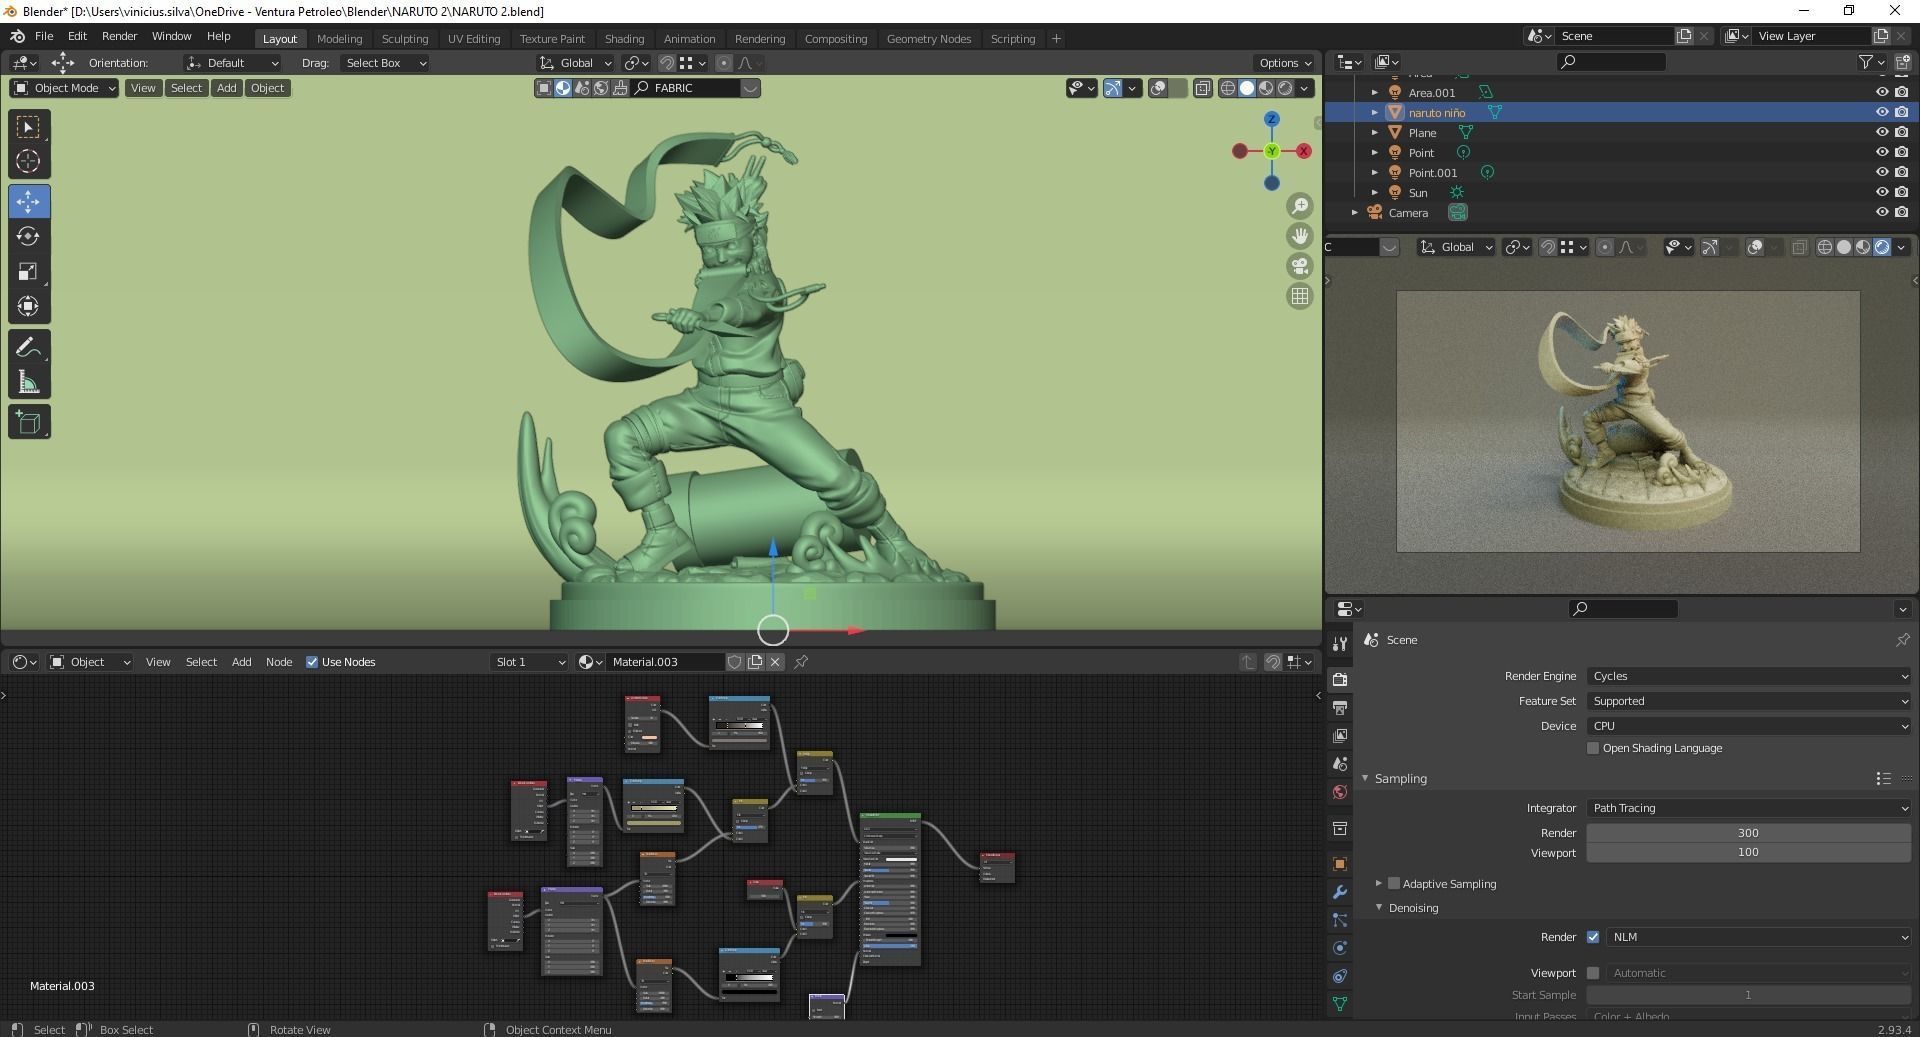Click the node editor Node menu button
This screenshot has height=1037, width=1920.
[279, 662]
